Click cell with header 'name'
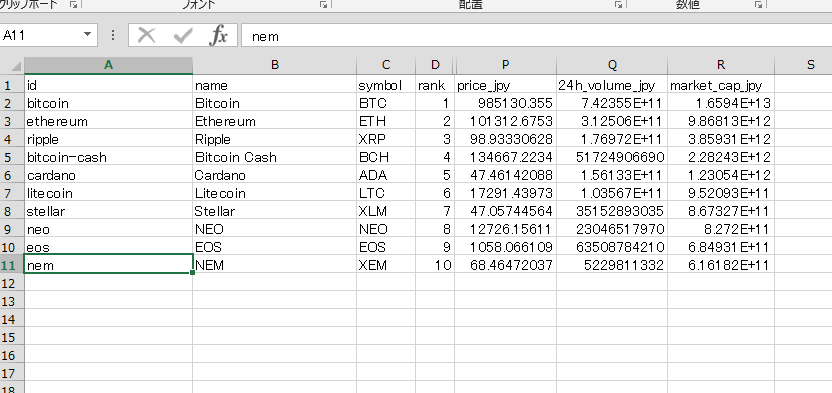The image size is (832, 393). (x=274, y=85)
